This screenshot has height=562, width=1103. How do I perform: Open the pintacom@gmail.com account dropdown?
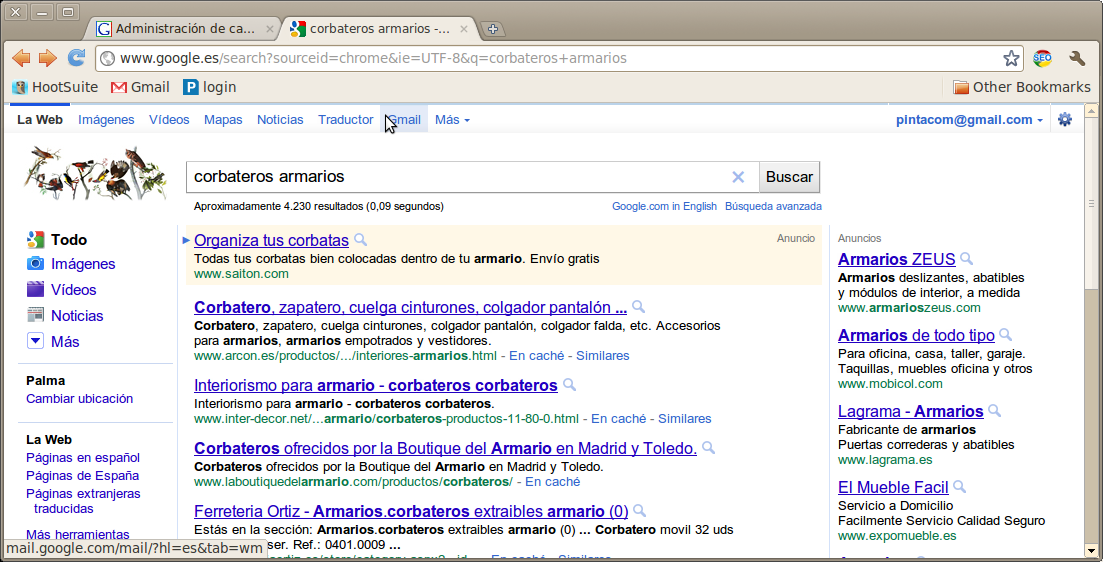(969, 120)
